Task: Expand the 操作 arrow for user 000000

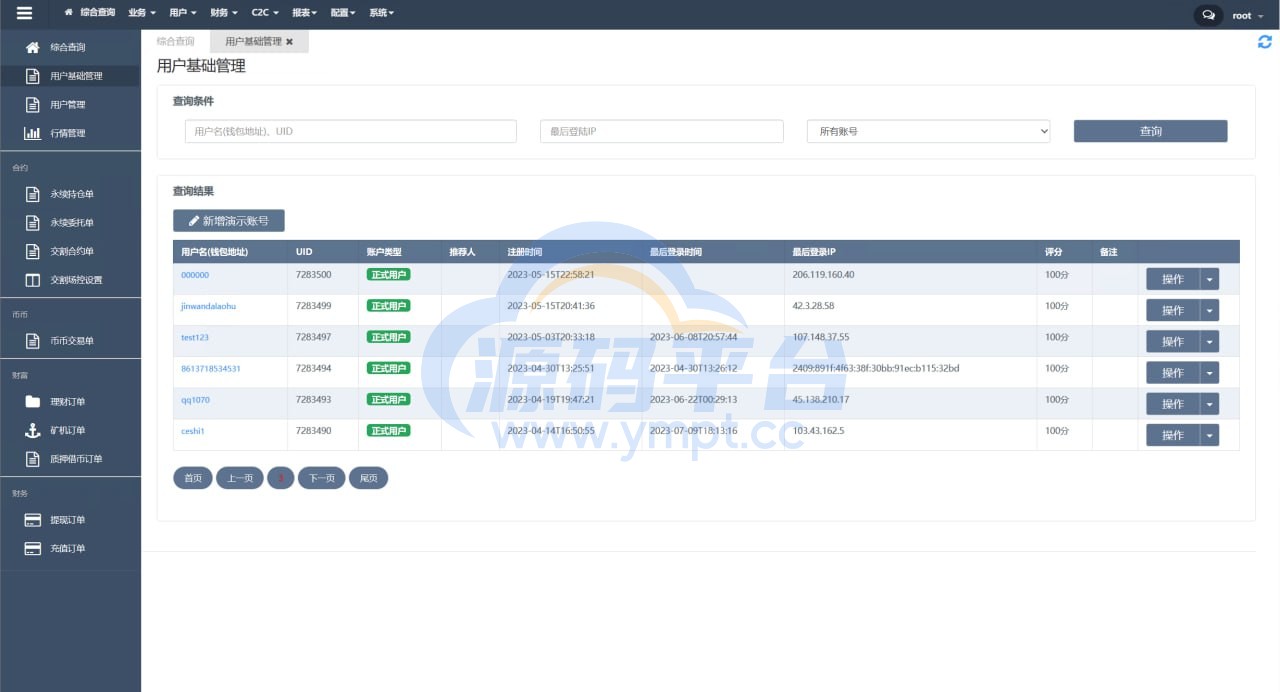Action: click(1210, 279)
